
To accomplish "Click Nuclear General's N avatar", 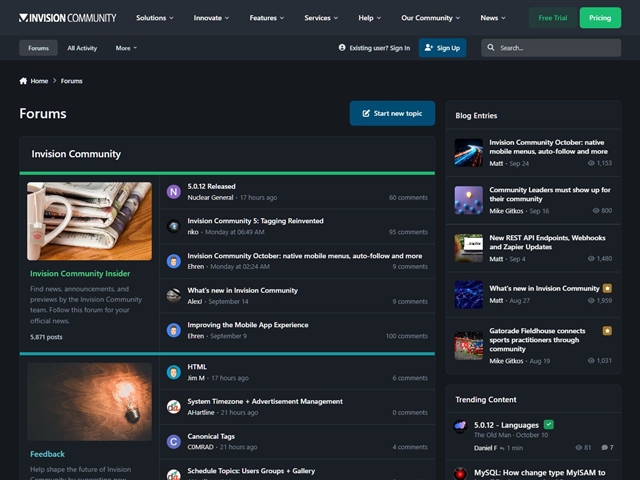I will [173, 191].
